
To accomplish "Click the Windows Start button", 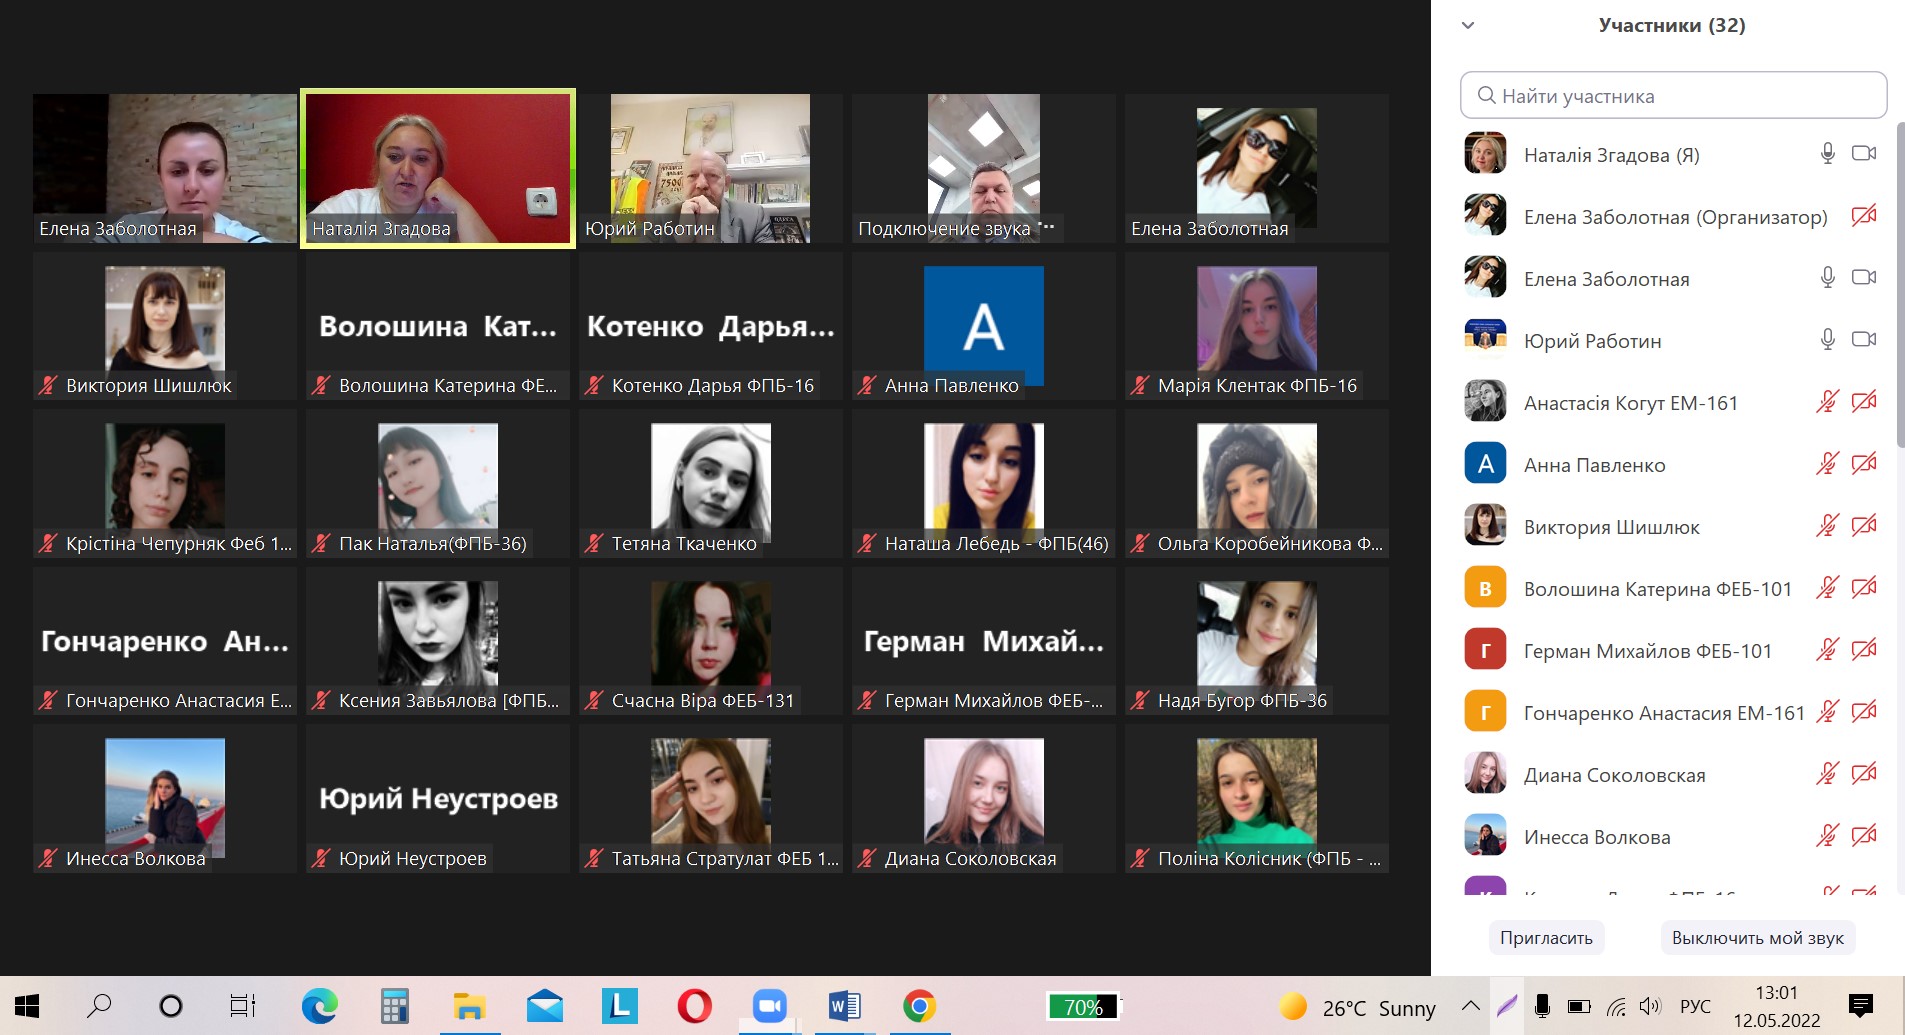I will click(x=27, y=1006).
